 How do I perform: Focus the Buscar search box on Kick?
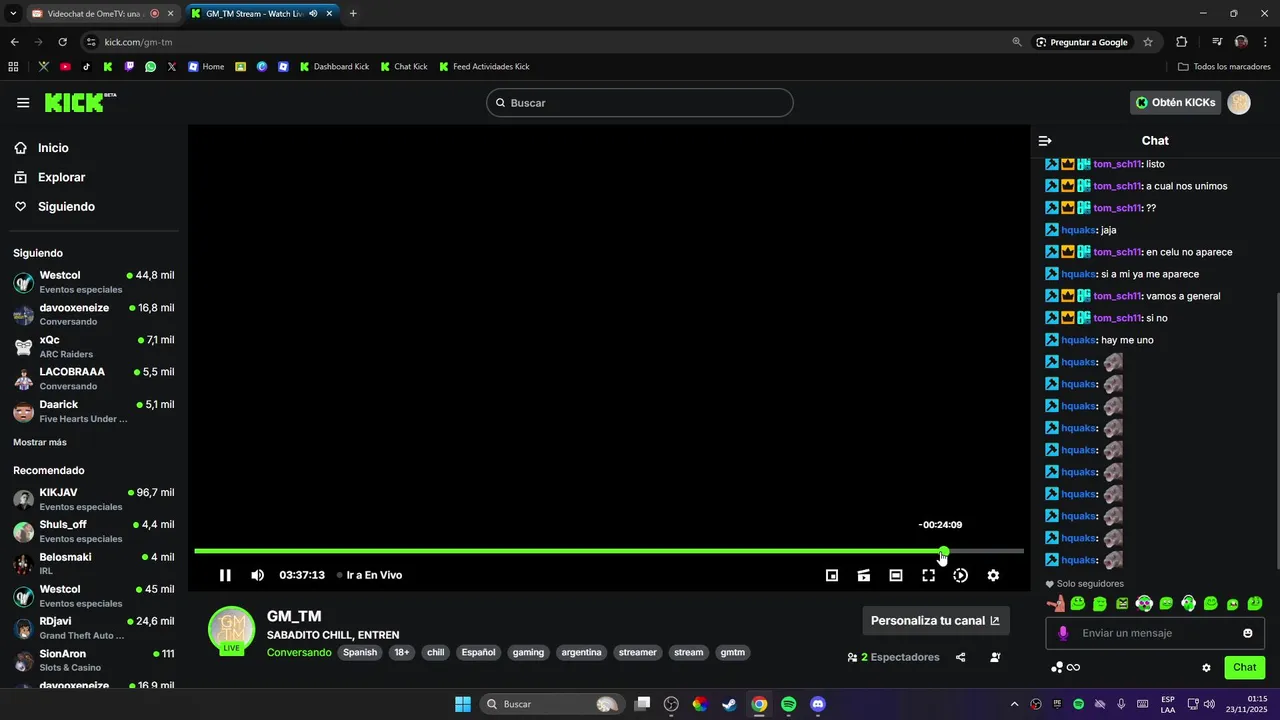pos(640,103)
